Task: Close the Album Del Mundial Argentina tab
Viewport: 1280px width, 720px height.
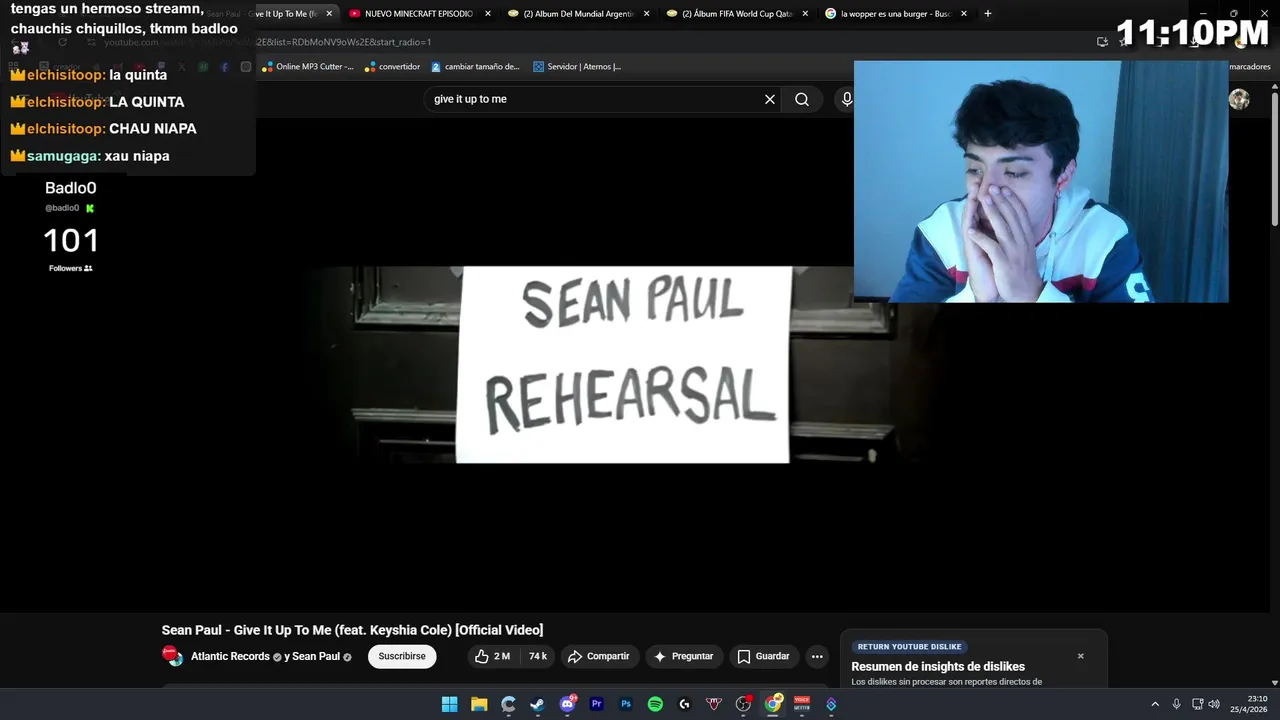Action: tap(647, 14)
